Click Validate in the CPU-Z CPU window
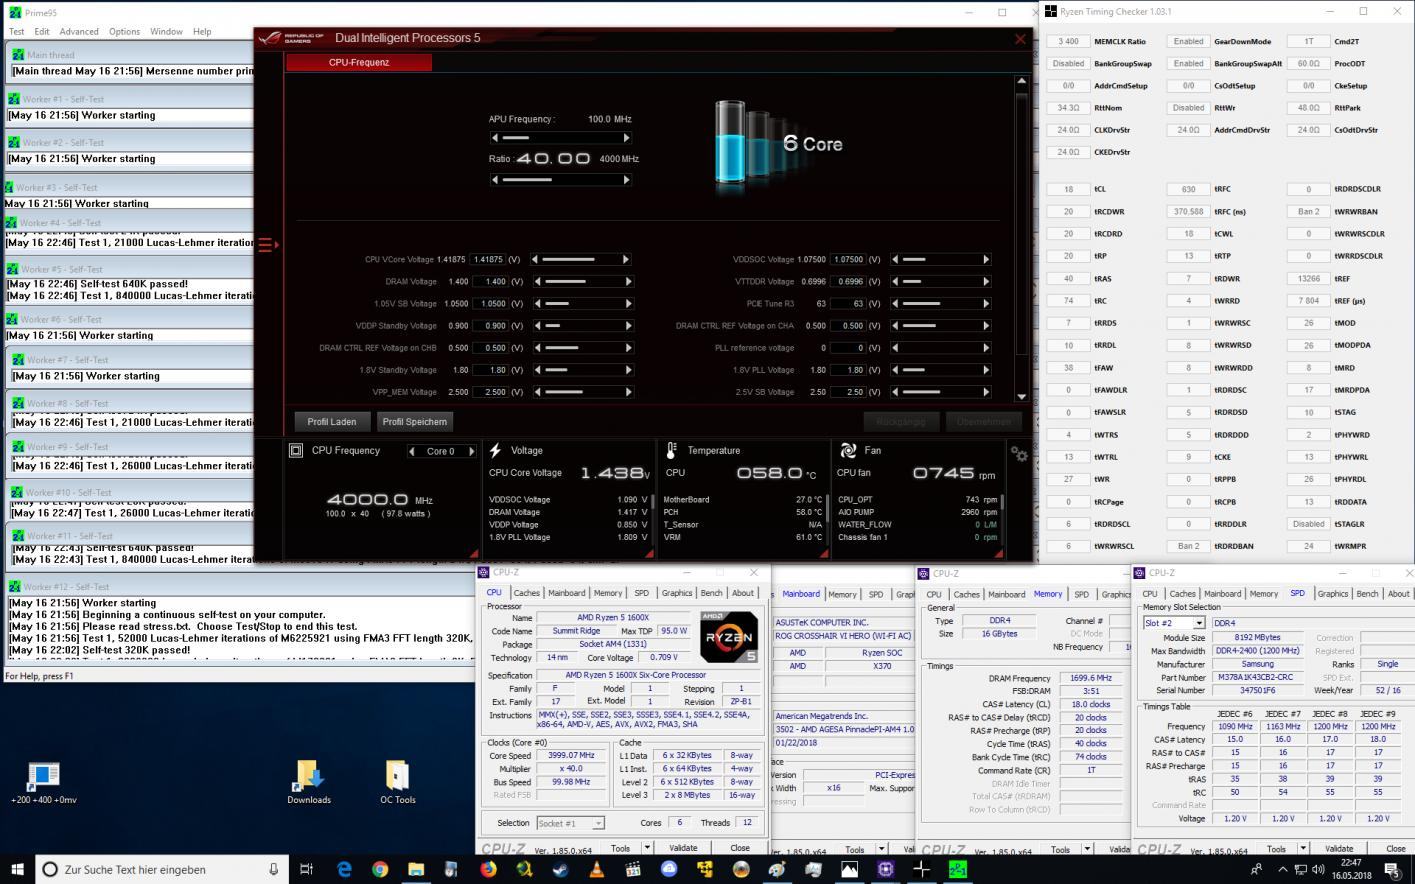Viewport: 1415px width, 884px height. (683, 848)
